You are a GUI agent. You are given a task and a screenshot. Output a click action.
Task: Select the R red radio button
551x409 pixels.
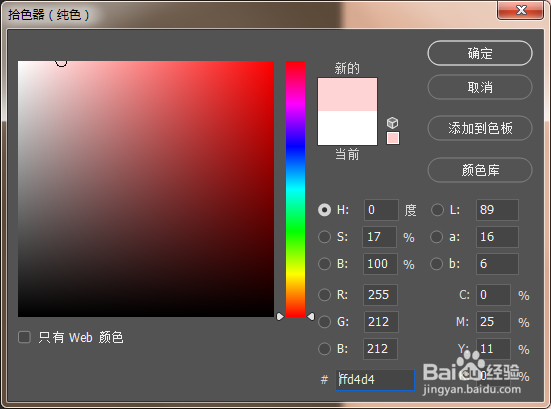click(324, 294)
